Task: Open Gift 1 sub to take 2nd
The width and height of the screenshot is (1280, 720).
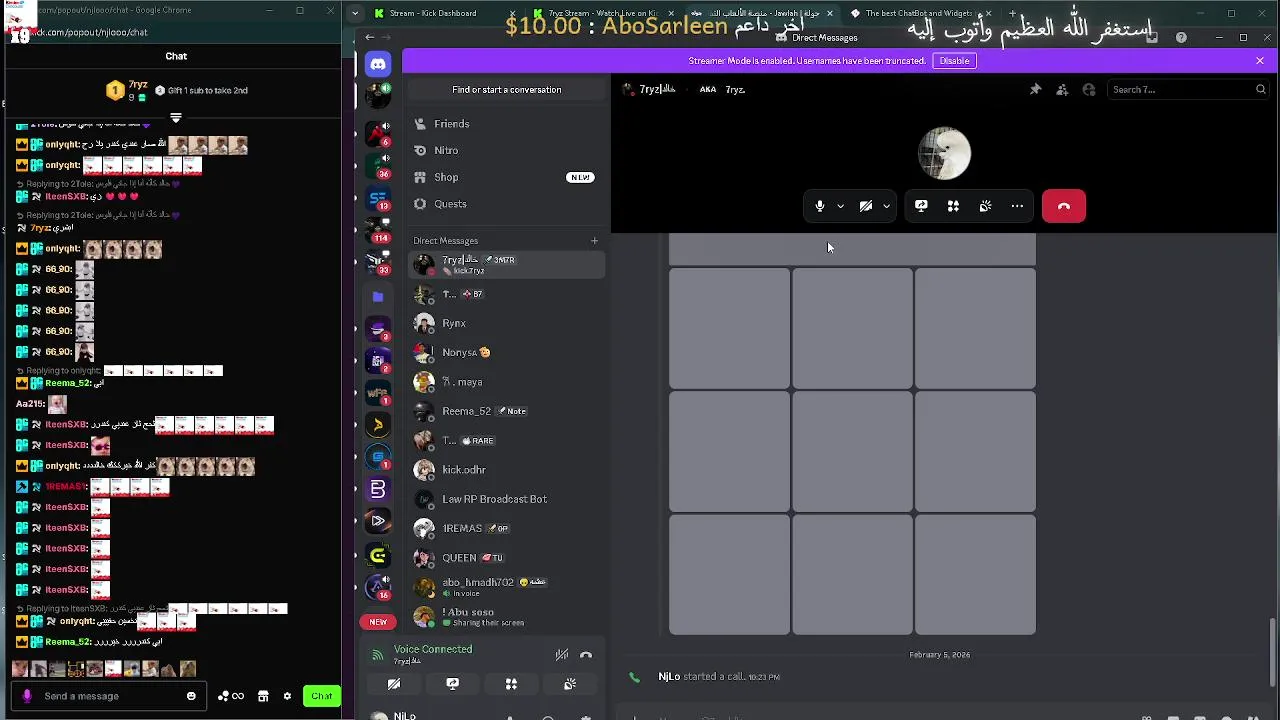Action: (x=201, y=90)
